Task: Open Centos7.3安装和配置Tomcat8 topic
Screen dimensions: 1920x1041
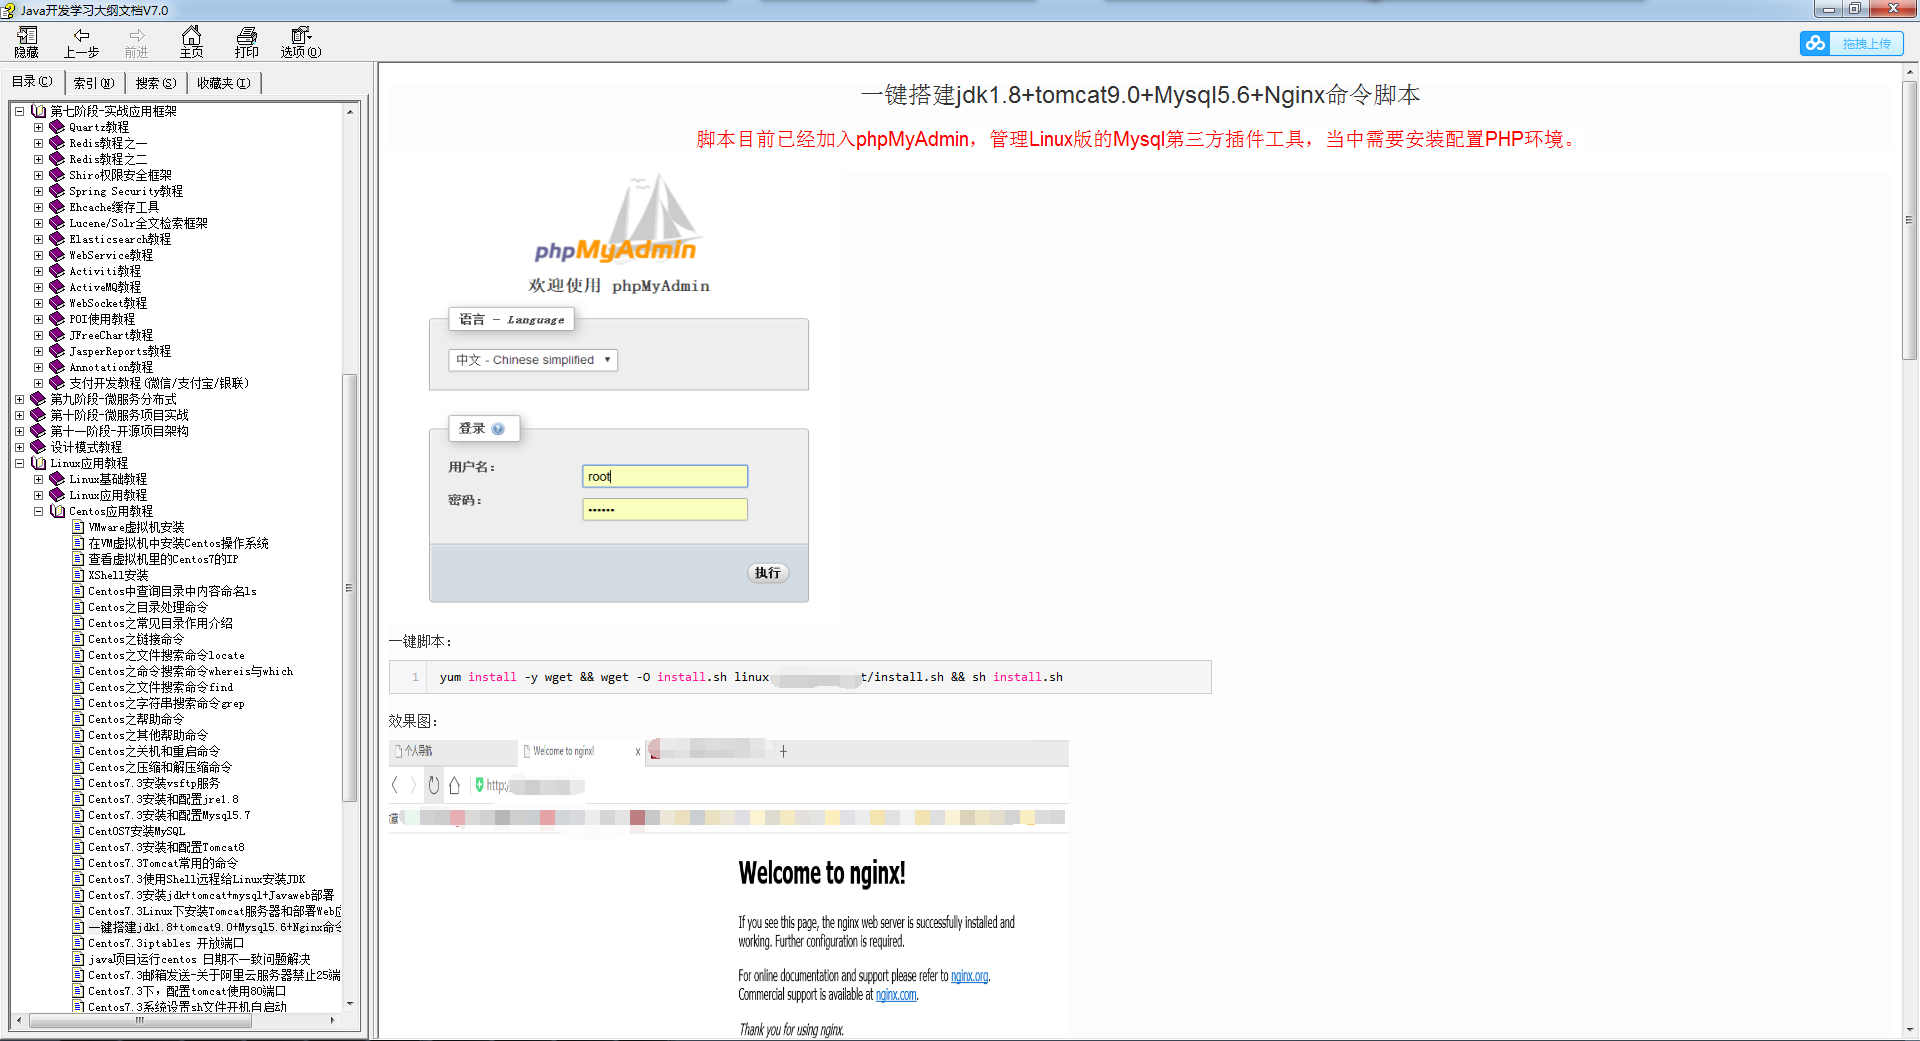Action: [x=166, y=847]
